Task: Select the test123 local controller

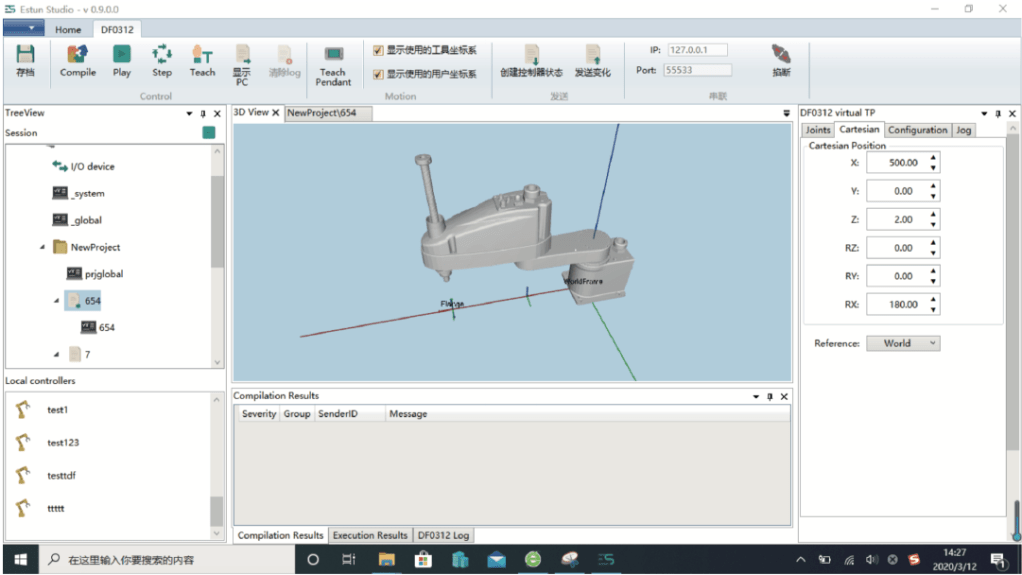Action: click(62, 442)
